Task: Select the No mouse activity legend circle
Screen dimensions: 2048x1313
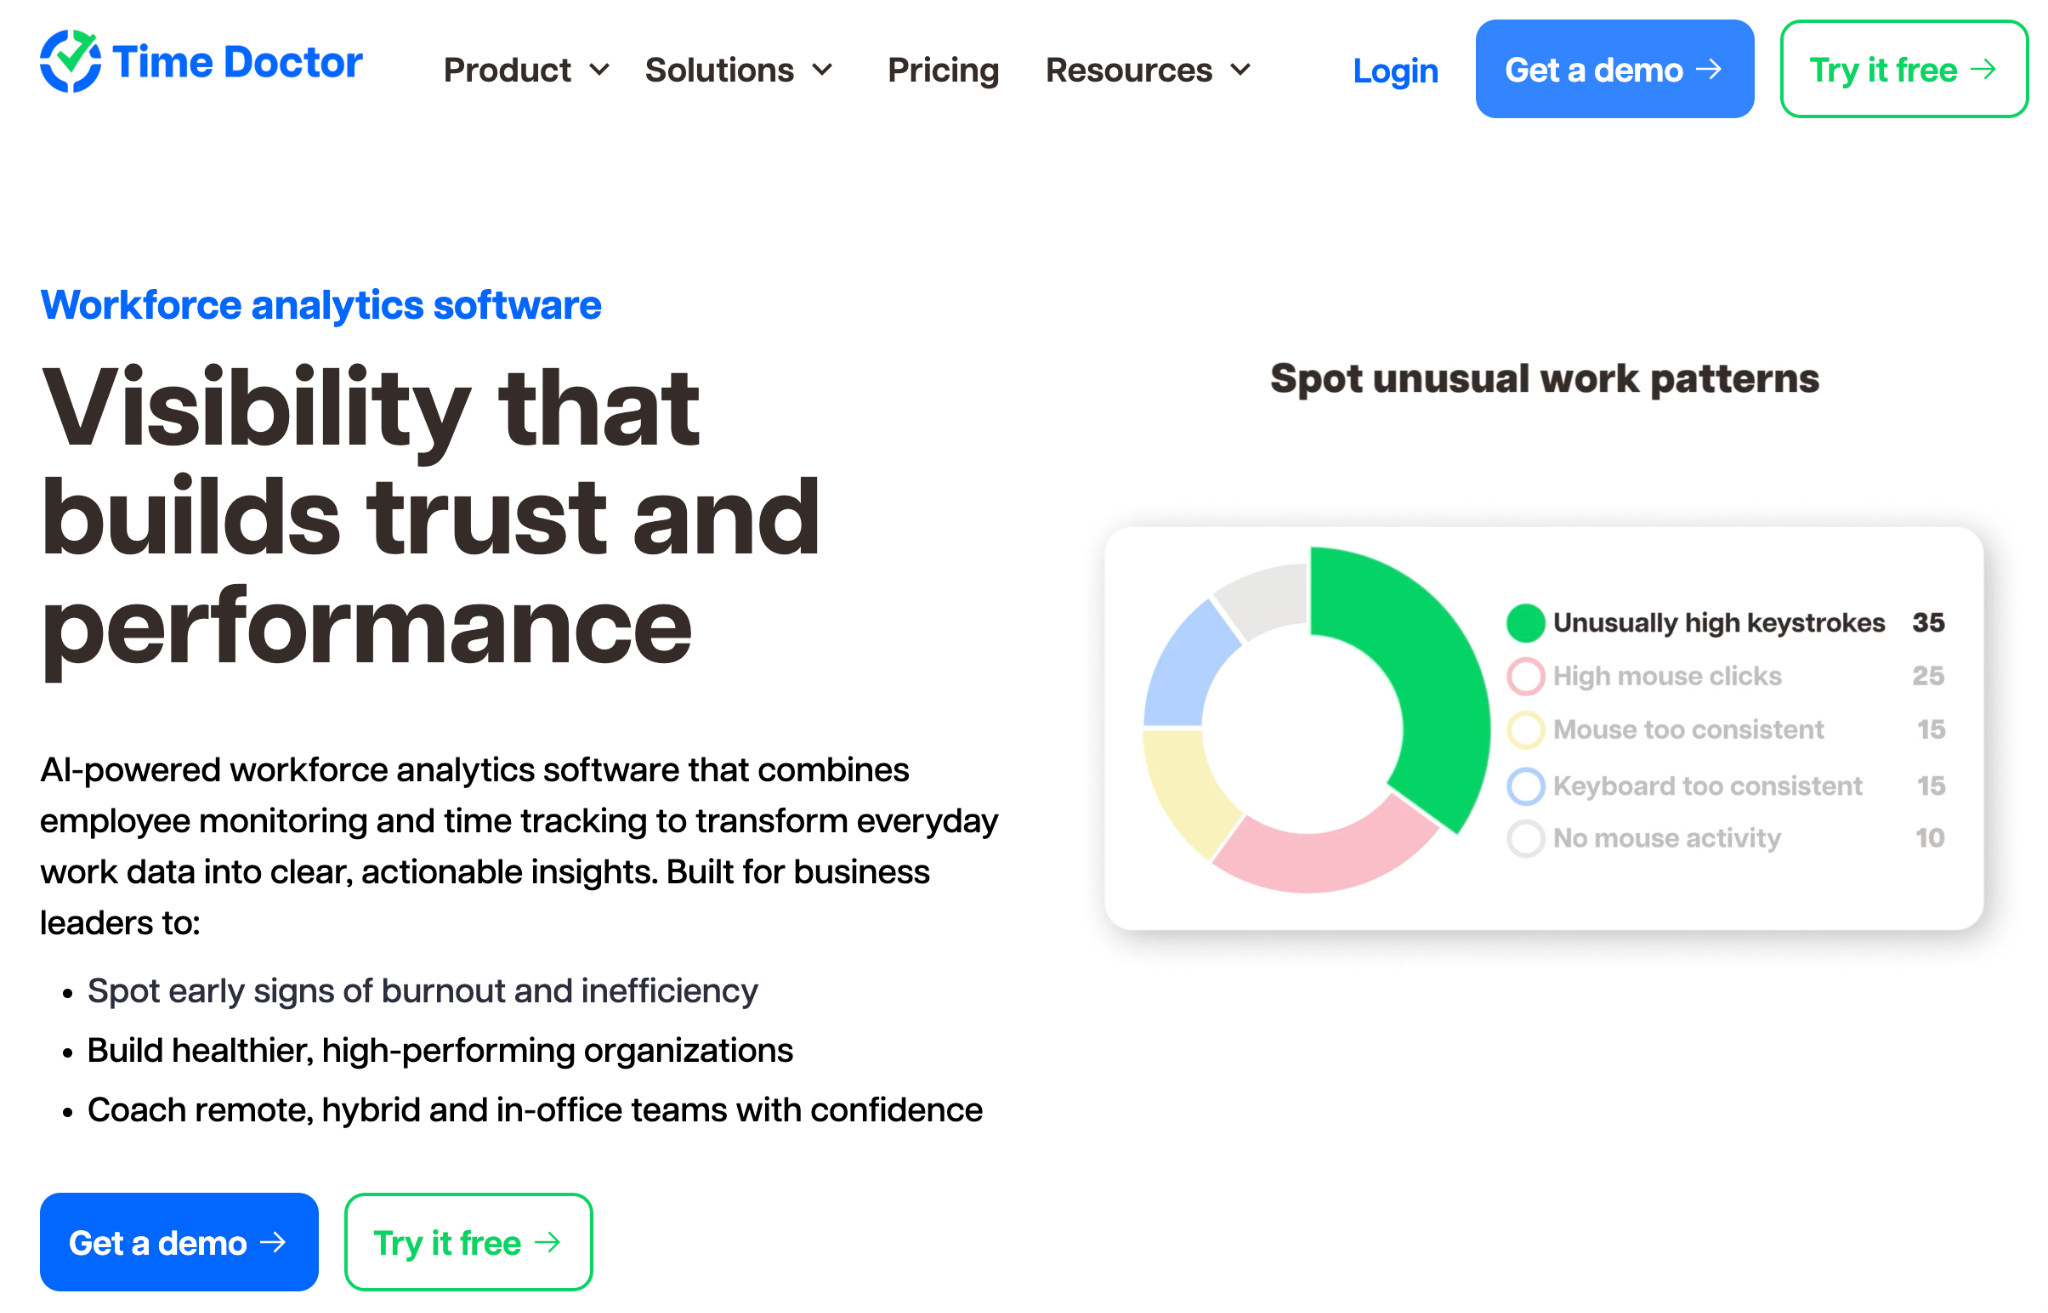Action: pos(1526,838)
